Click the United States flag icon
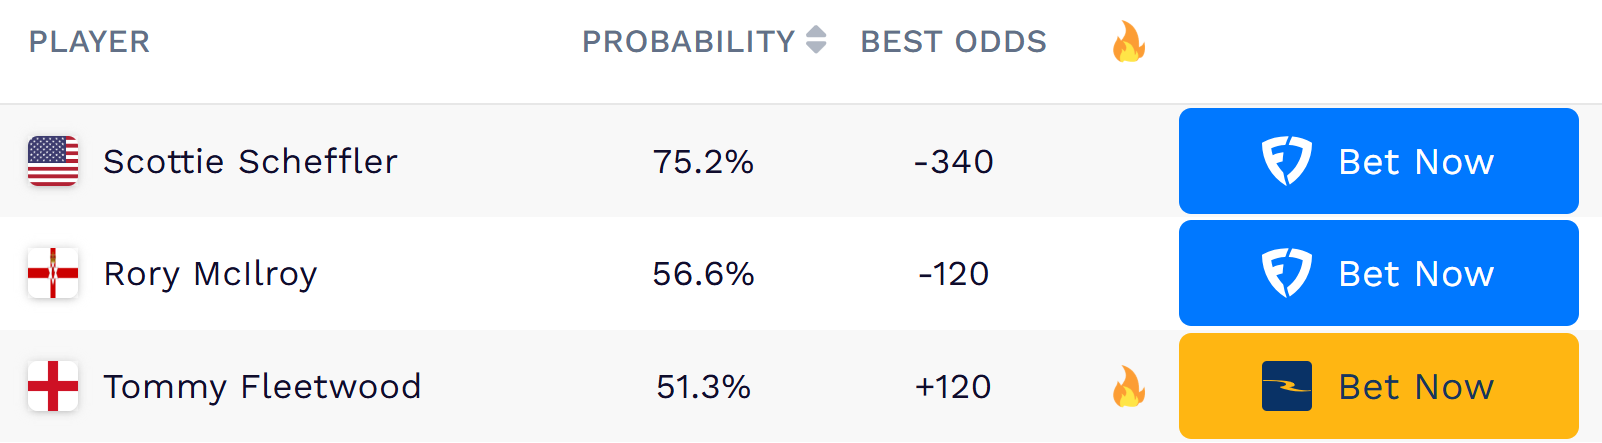This screenshot has height=443, width=1602. (x=53, y=161)
